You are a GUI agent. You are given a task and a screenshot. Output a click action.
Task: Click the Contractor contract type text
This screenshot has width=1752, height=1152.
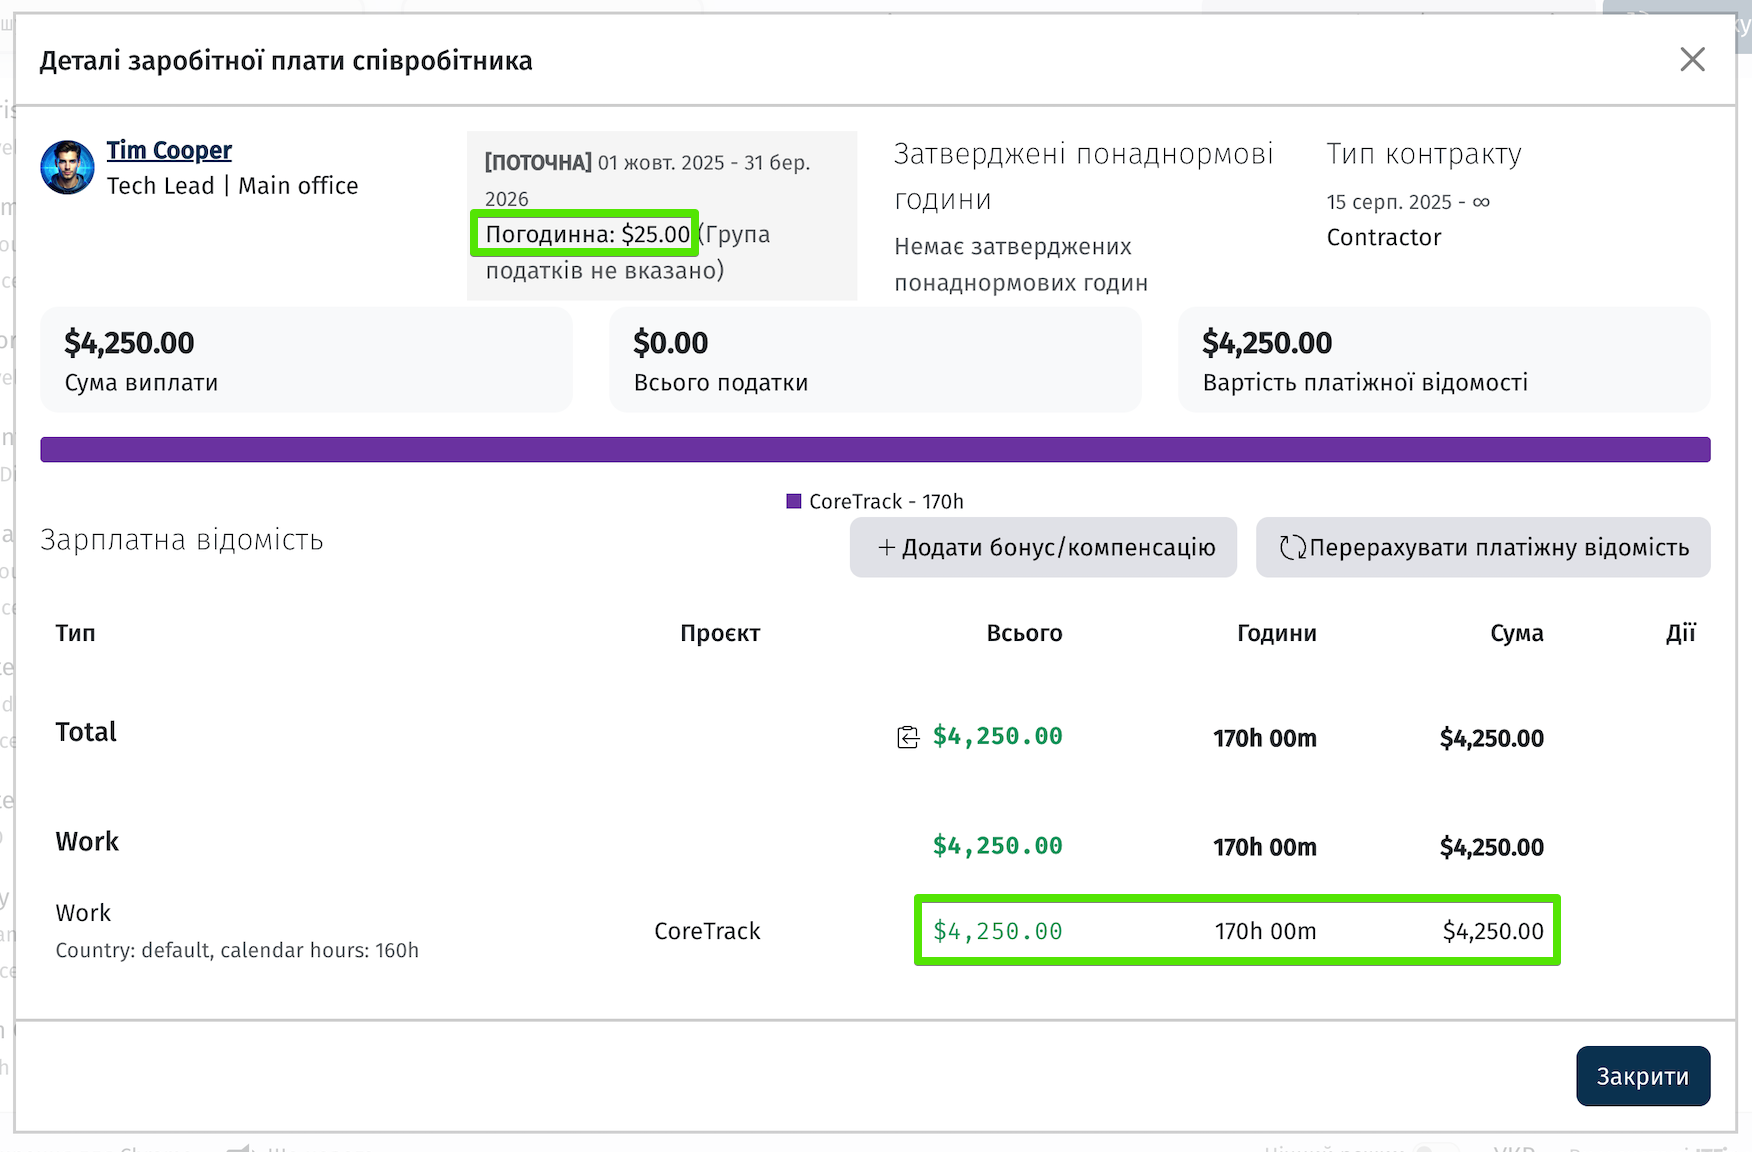click(x=1383, y=237)
